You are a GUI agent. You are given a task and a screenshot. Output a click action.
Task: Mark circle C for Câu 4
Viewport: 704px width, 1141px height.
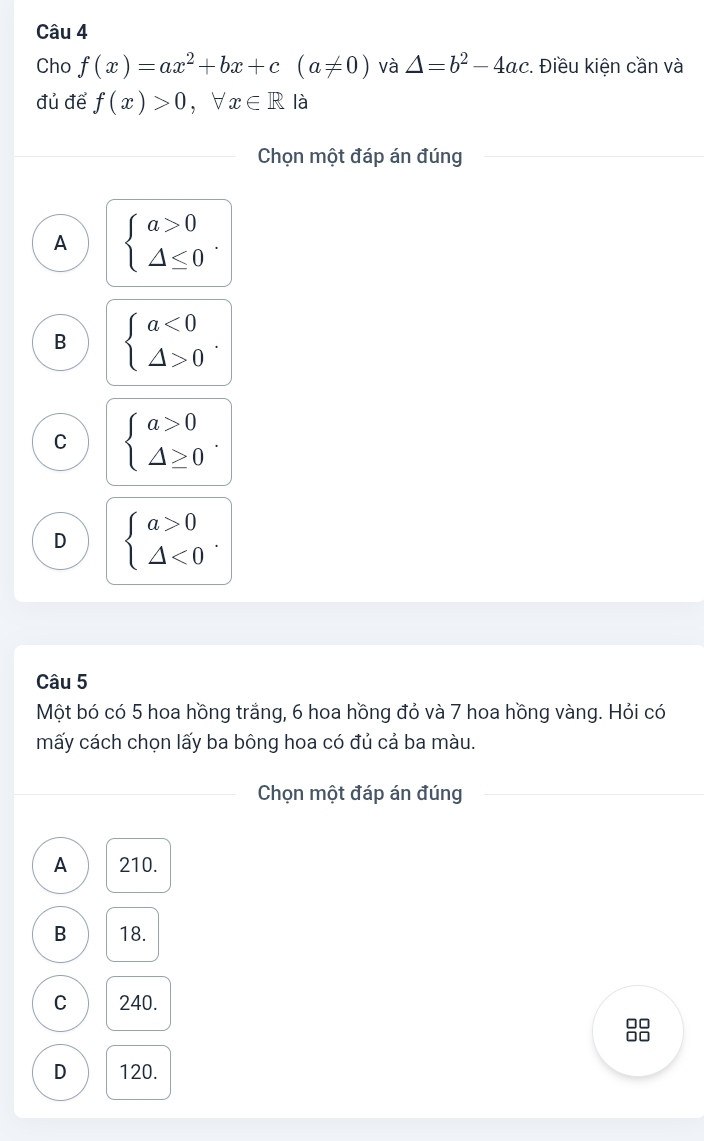(61, 441)
